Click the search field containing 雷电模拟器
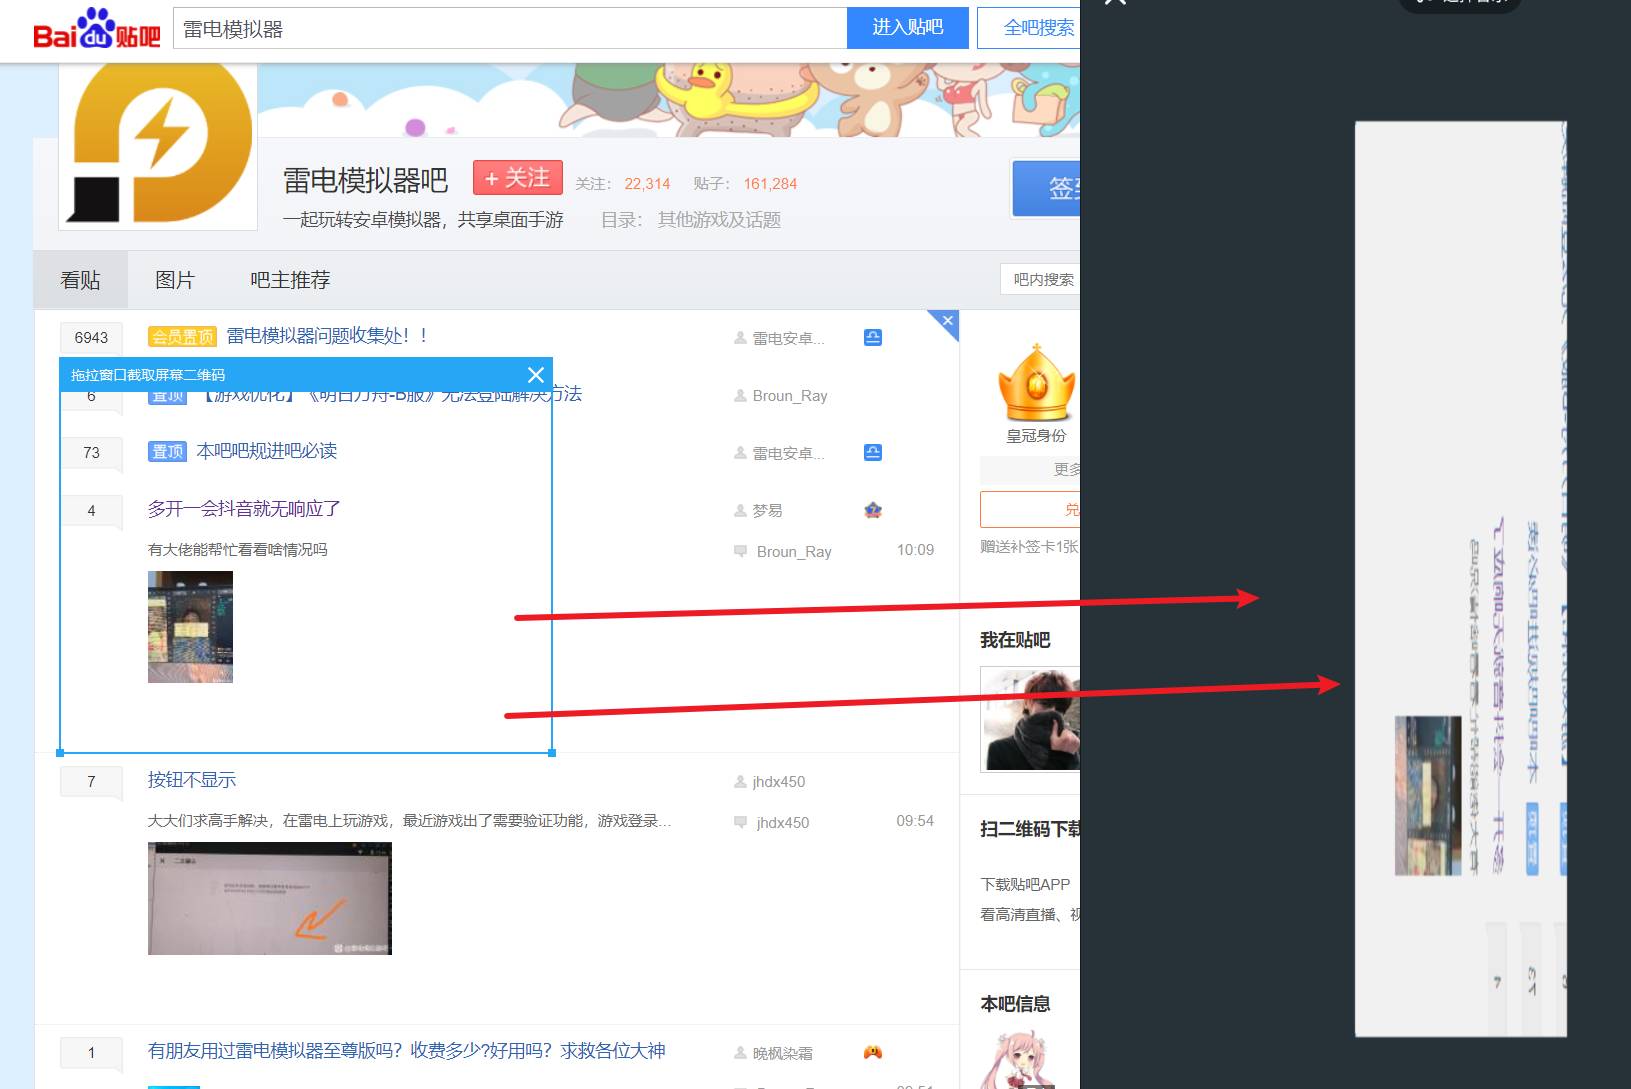Viewport: 1631px width, 1089px height. (x=510, y=29)
